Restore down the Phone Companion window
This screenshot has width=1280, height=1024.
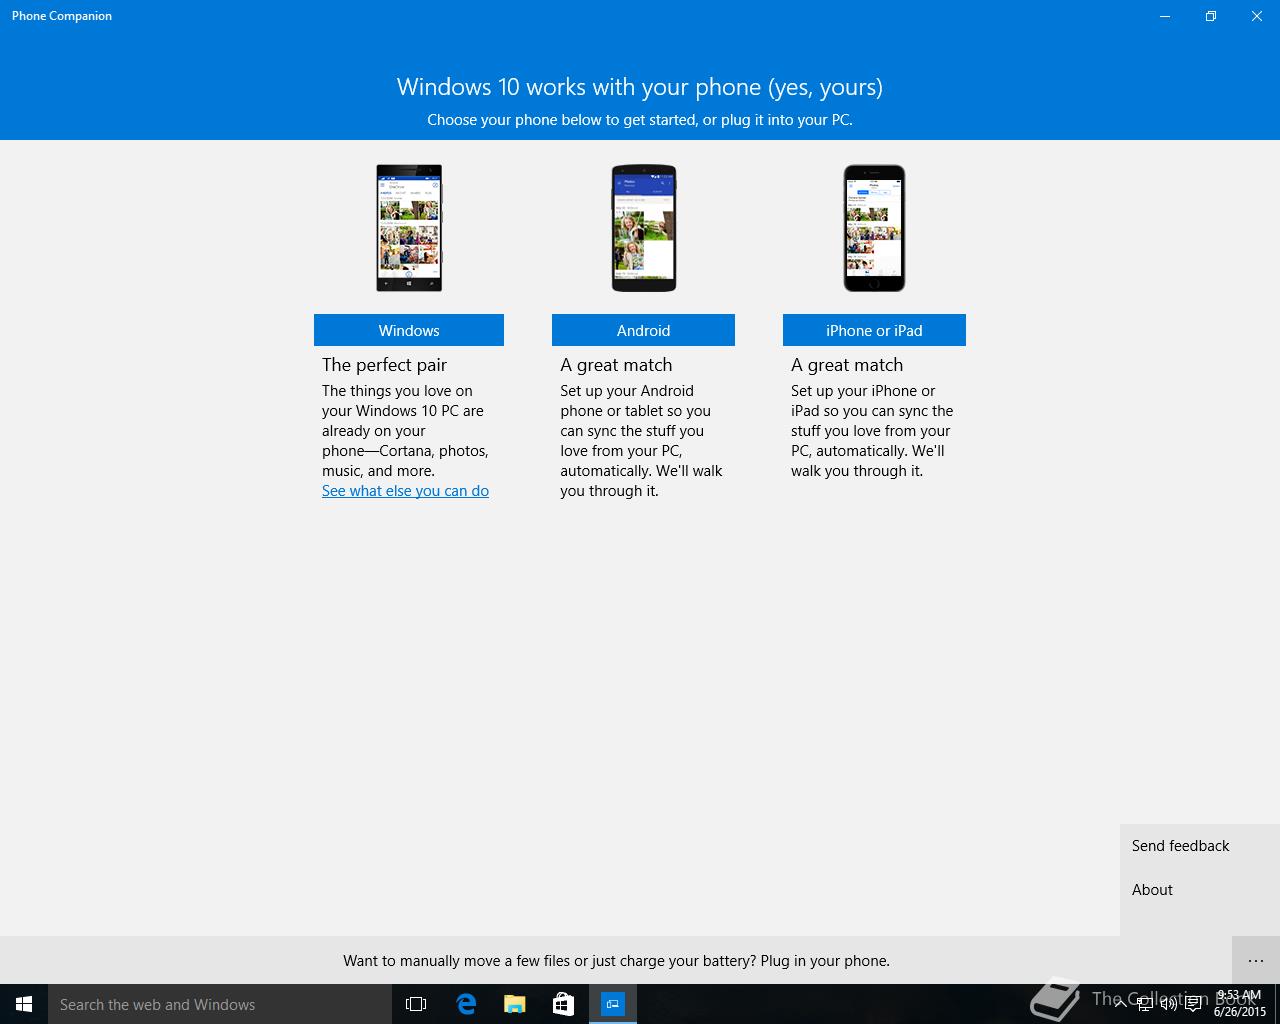pyautogui.click(x=1211, y=16)
